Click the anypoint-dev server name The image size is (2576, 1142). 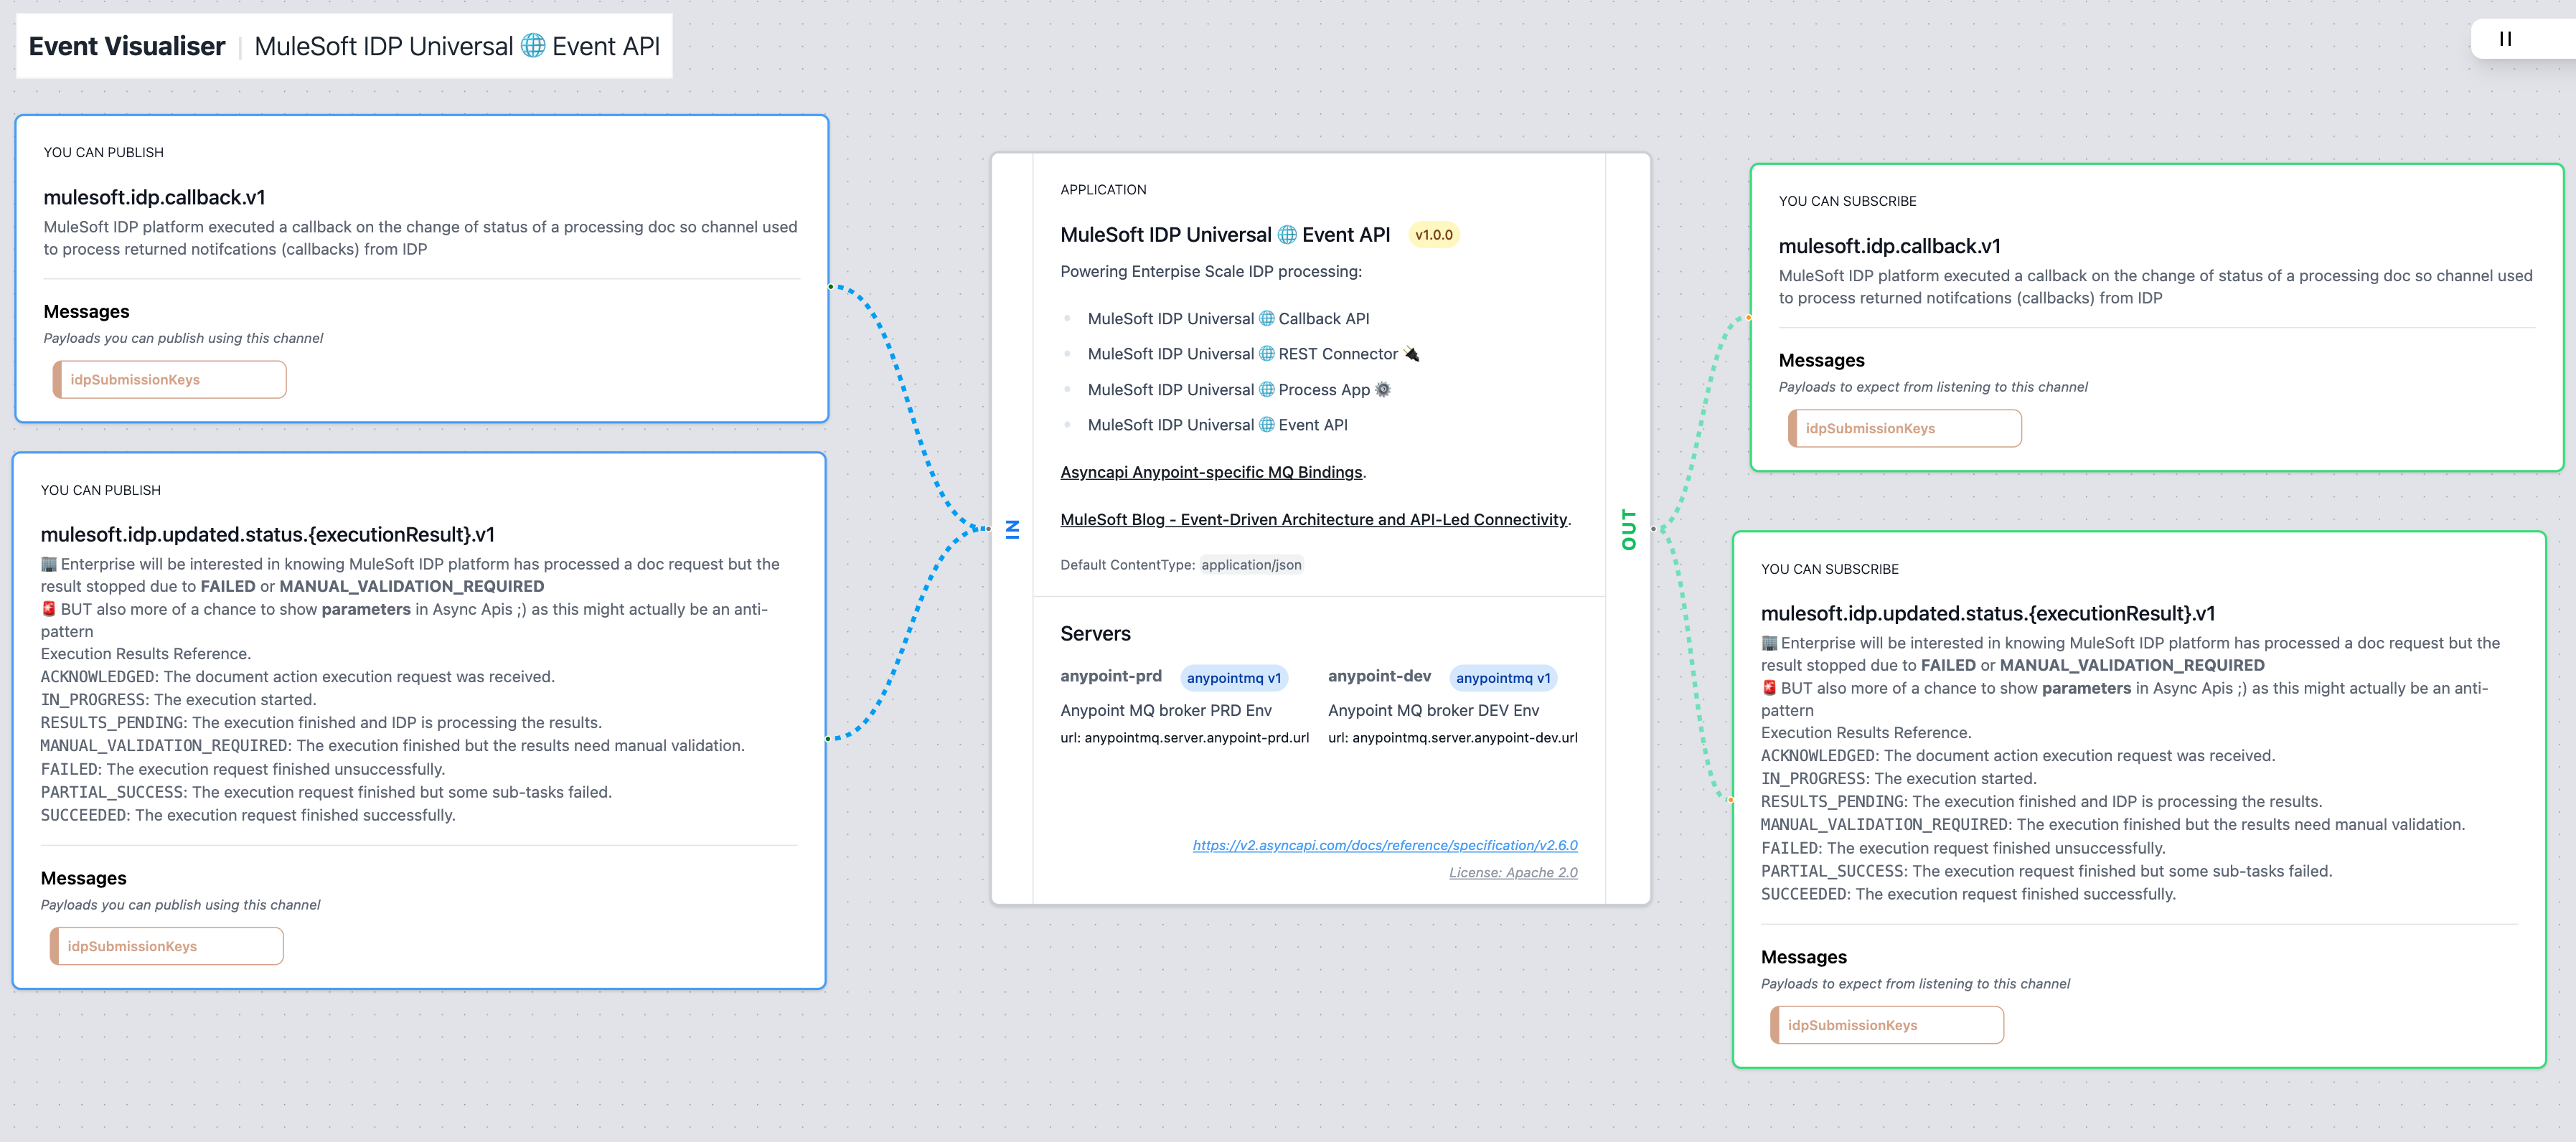(x=1379, y=677)
